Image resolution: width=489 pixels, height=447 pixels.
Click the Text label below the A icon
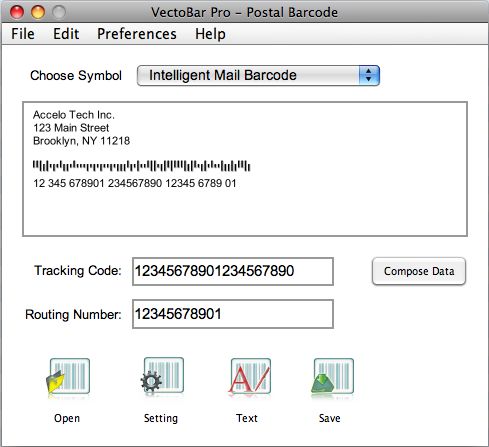tap(247, 418)
